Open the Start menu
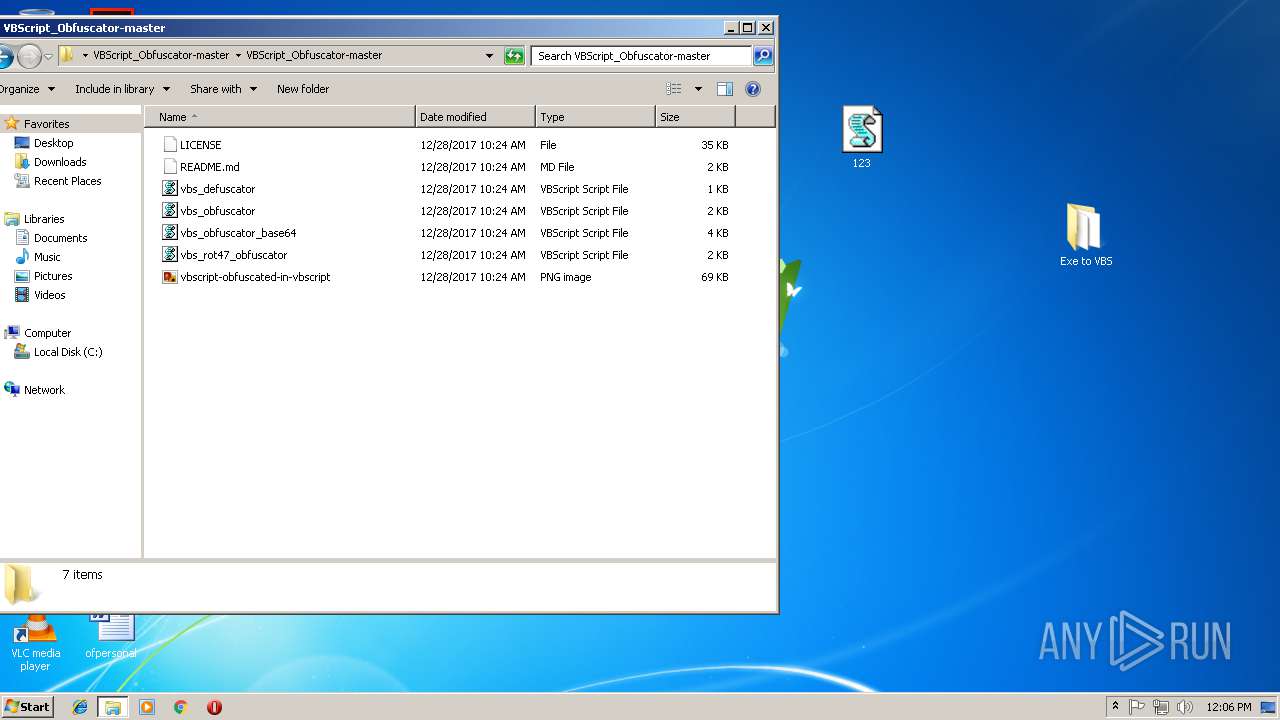The width and height of the screenshot is (1280, 720). pyautogui.click(x=27, y=707)
